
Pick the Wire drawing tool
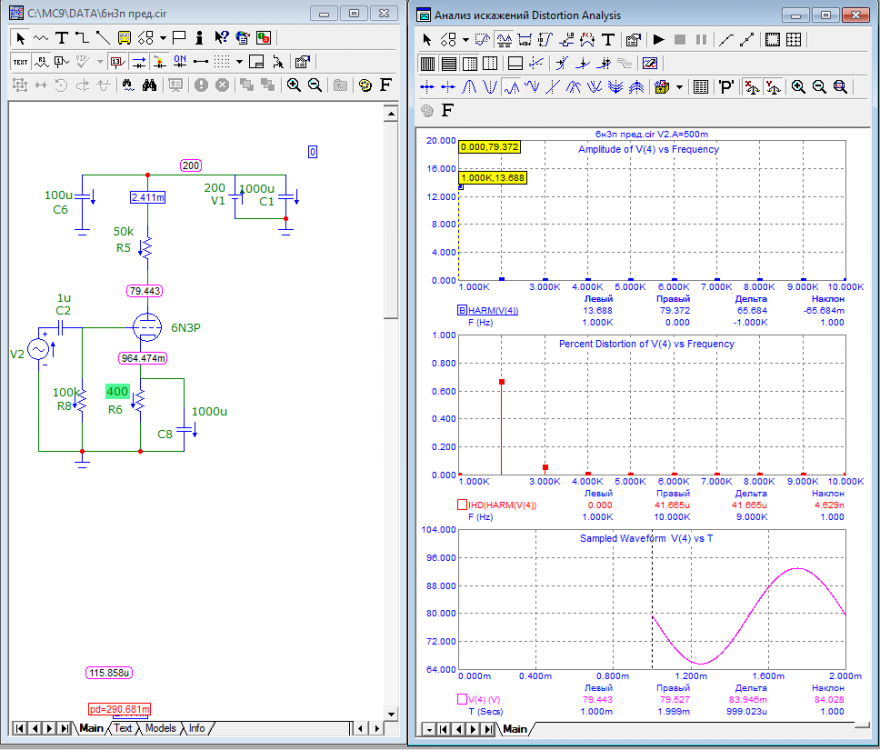click(82, 38)
